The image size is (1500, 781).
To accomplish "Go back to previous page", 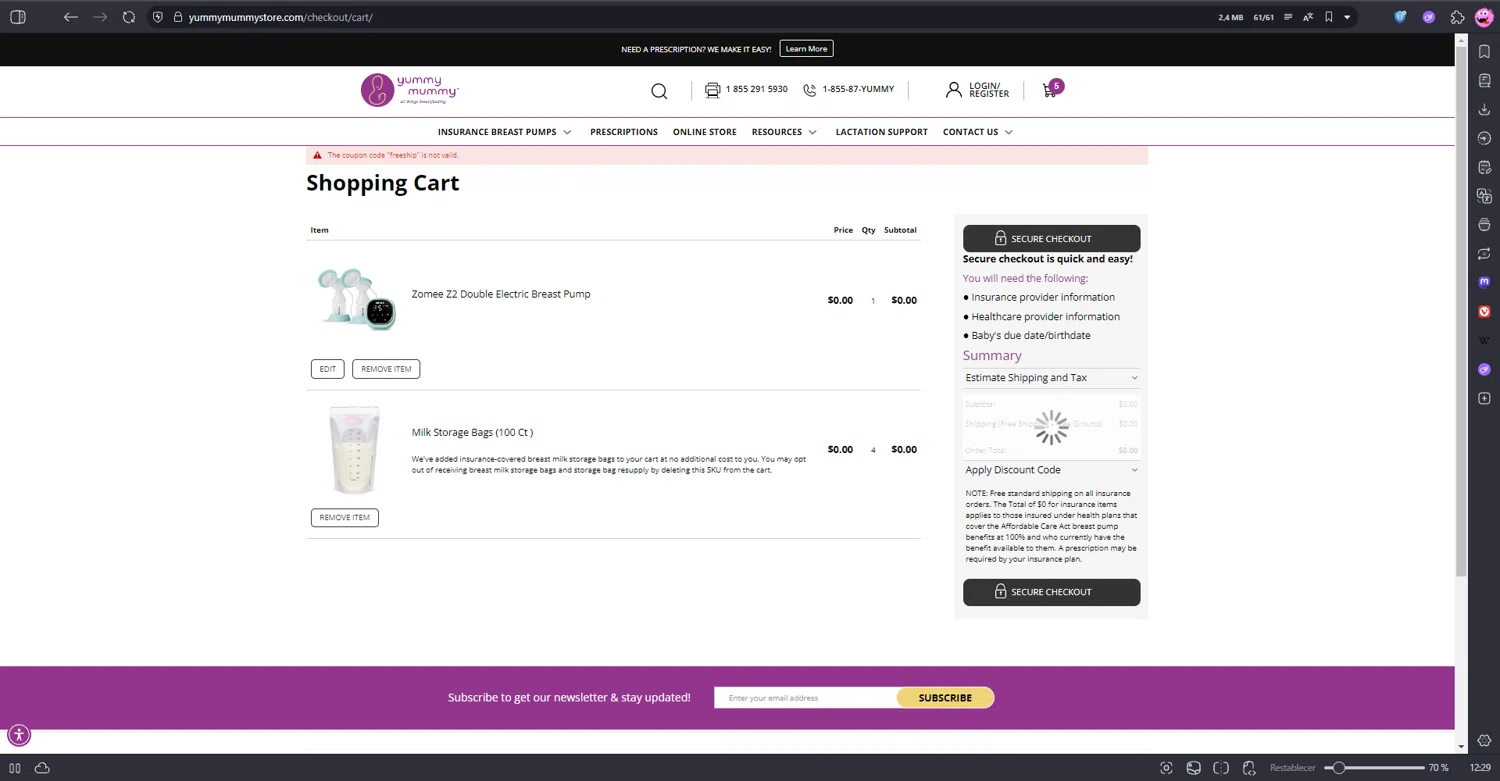I will coord(70,17).
